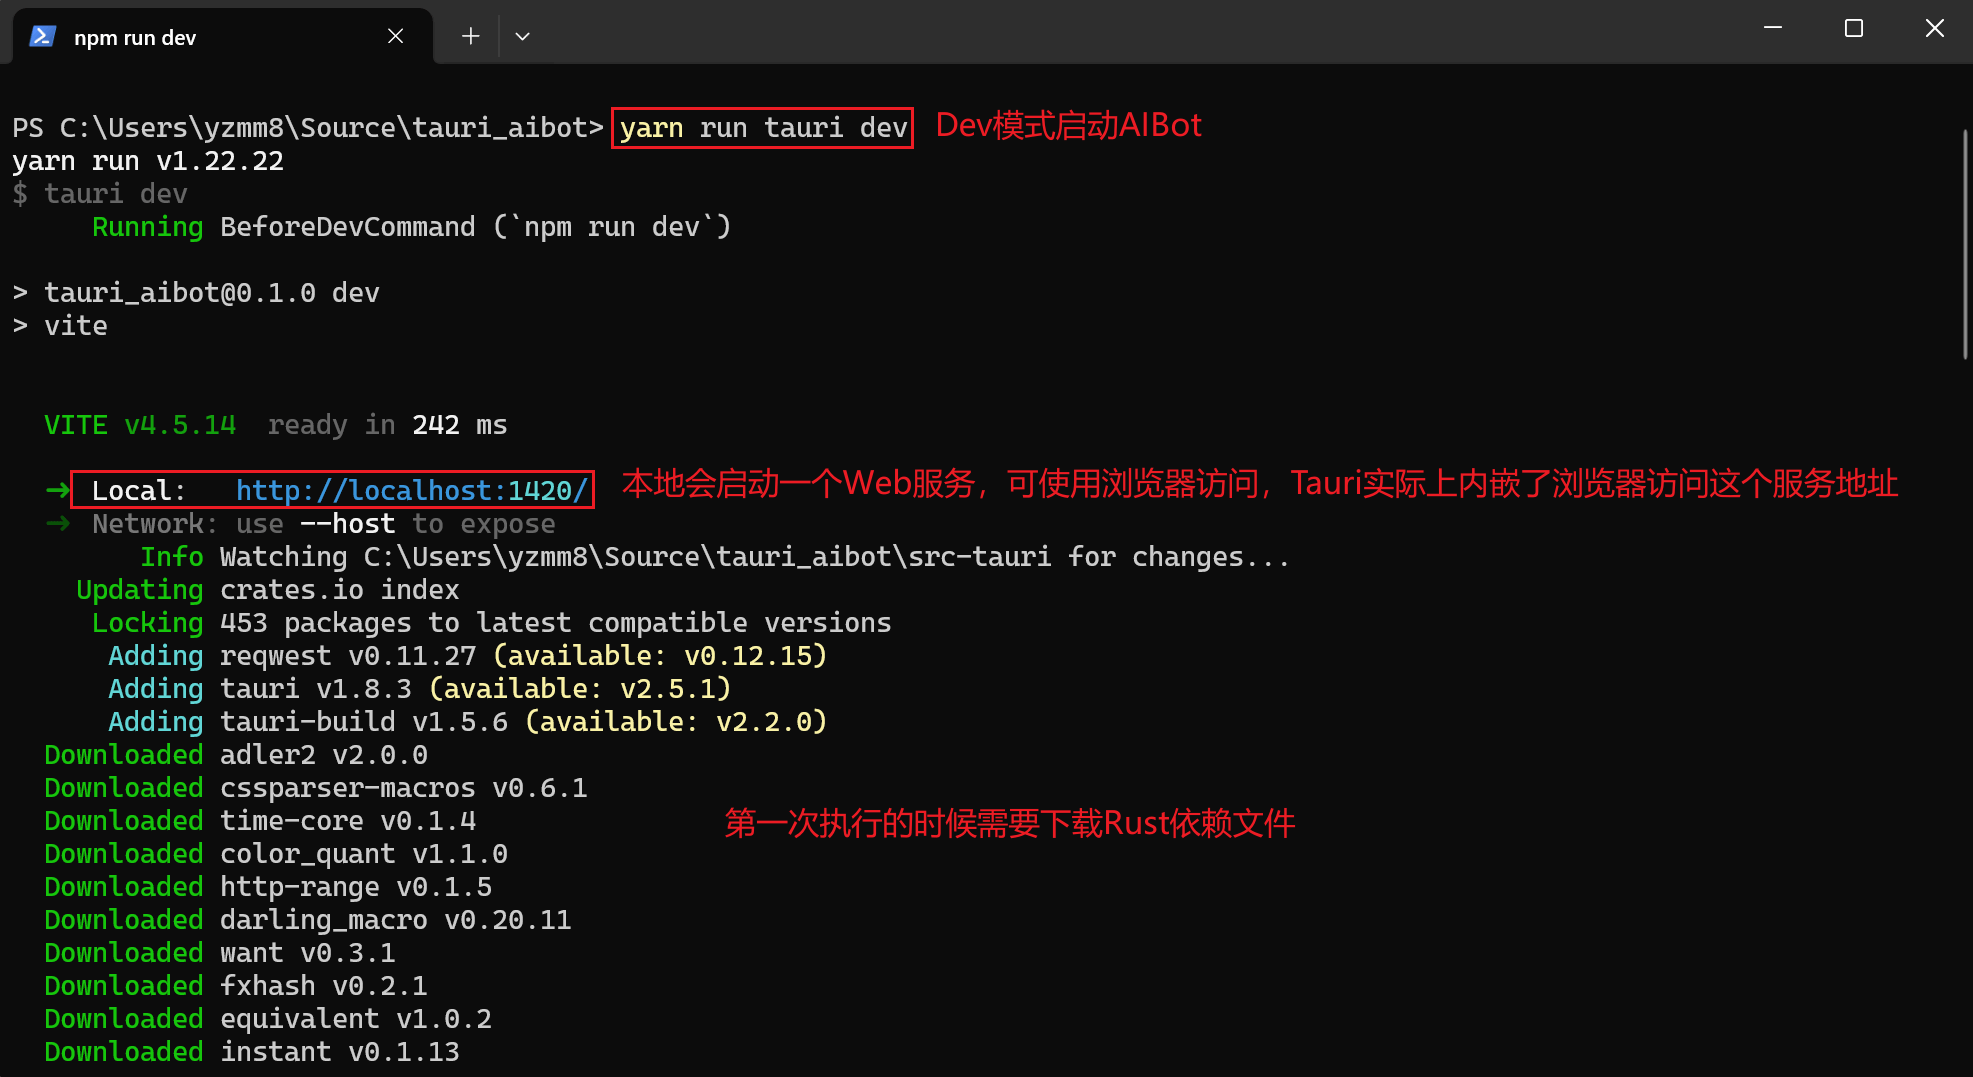Close the npm run dev tab

pos(396,36)
